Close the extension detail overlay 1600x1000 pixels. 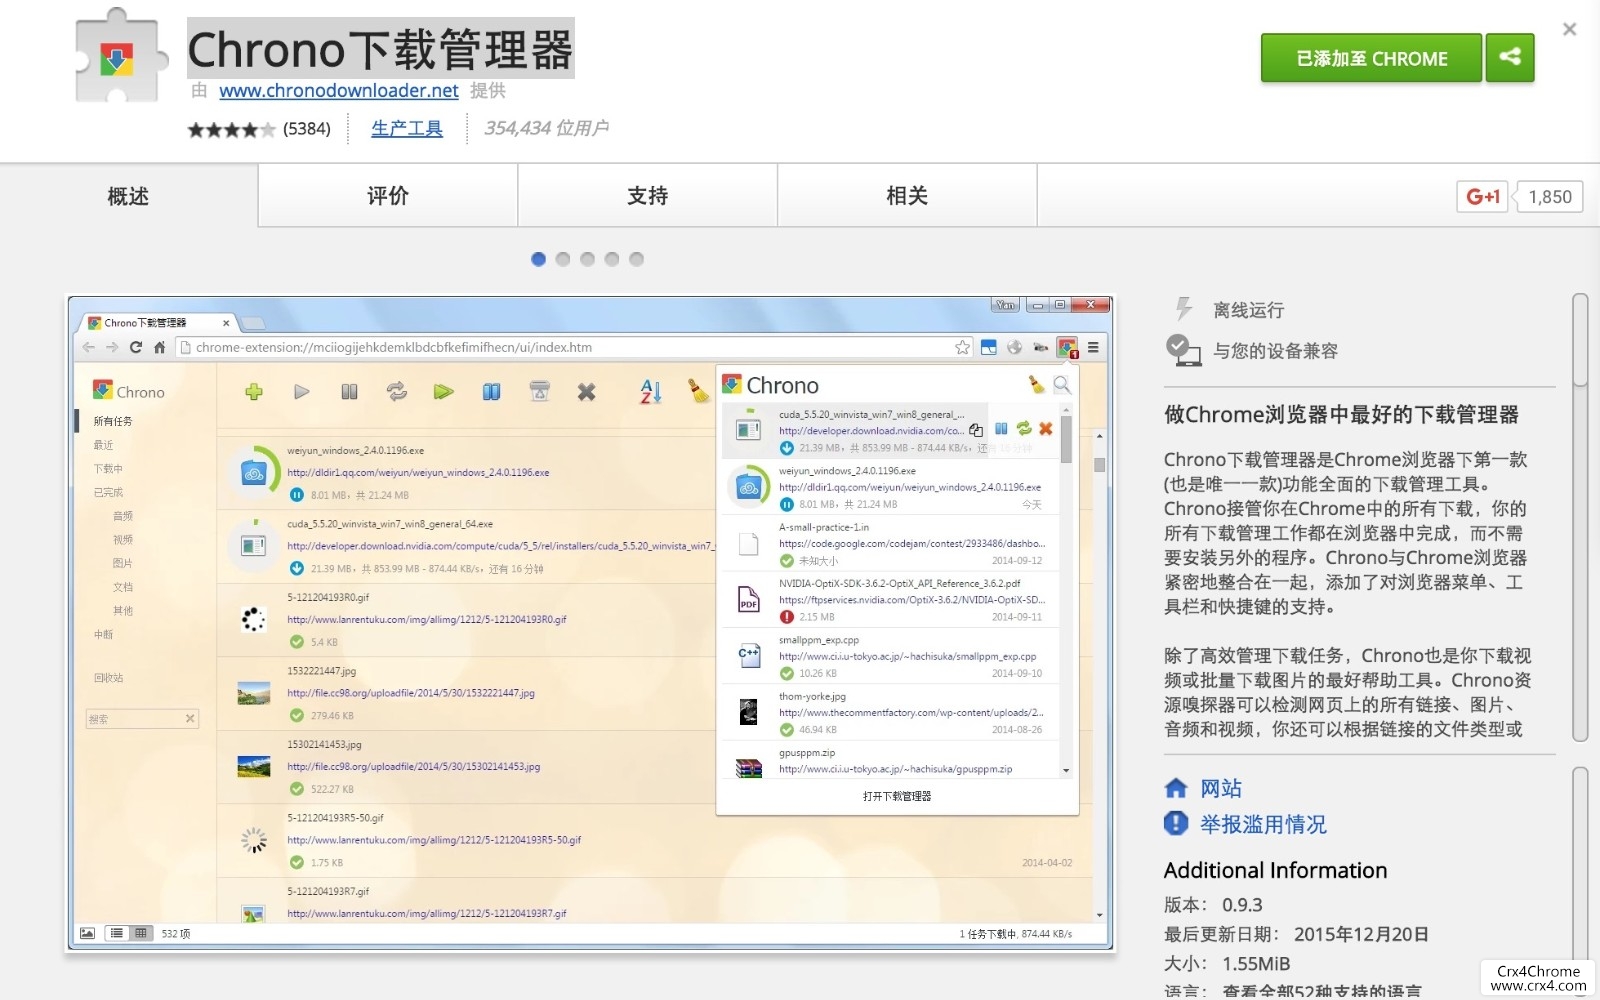(1570, 29)
